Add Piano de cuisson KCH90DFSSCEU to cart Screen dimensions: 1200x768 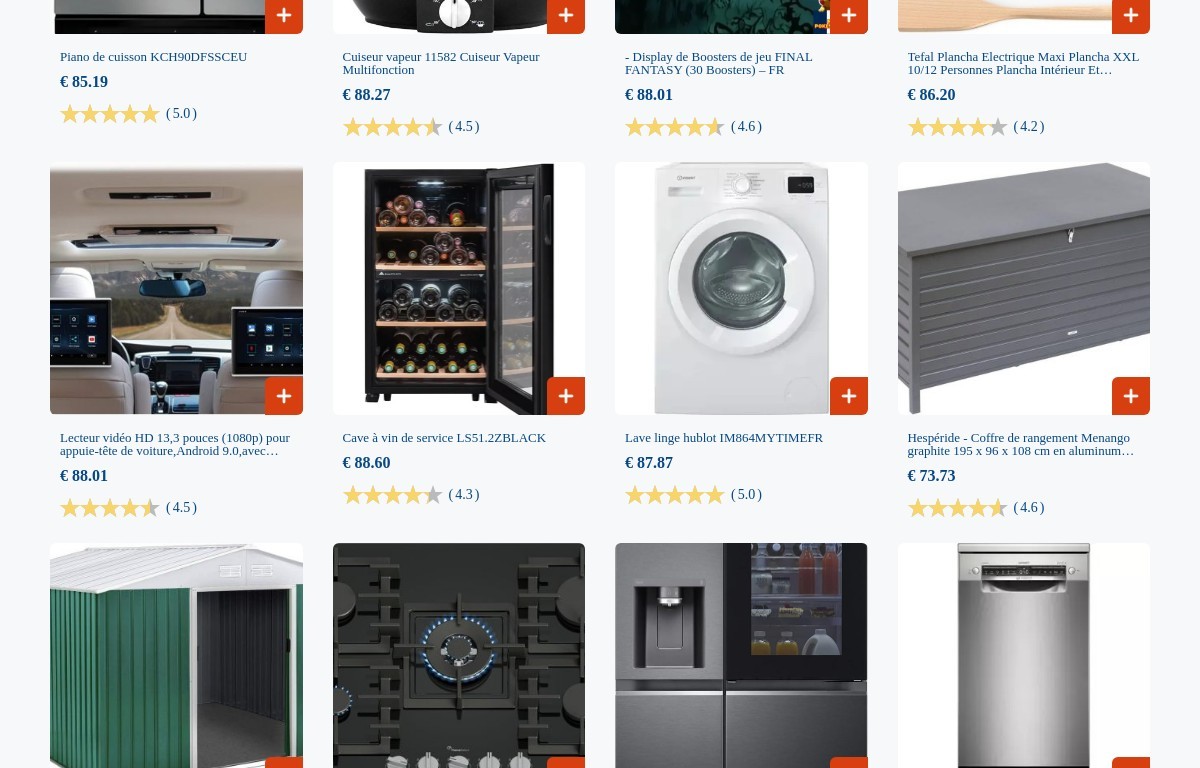pos(284,16)
